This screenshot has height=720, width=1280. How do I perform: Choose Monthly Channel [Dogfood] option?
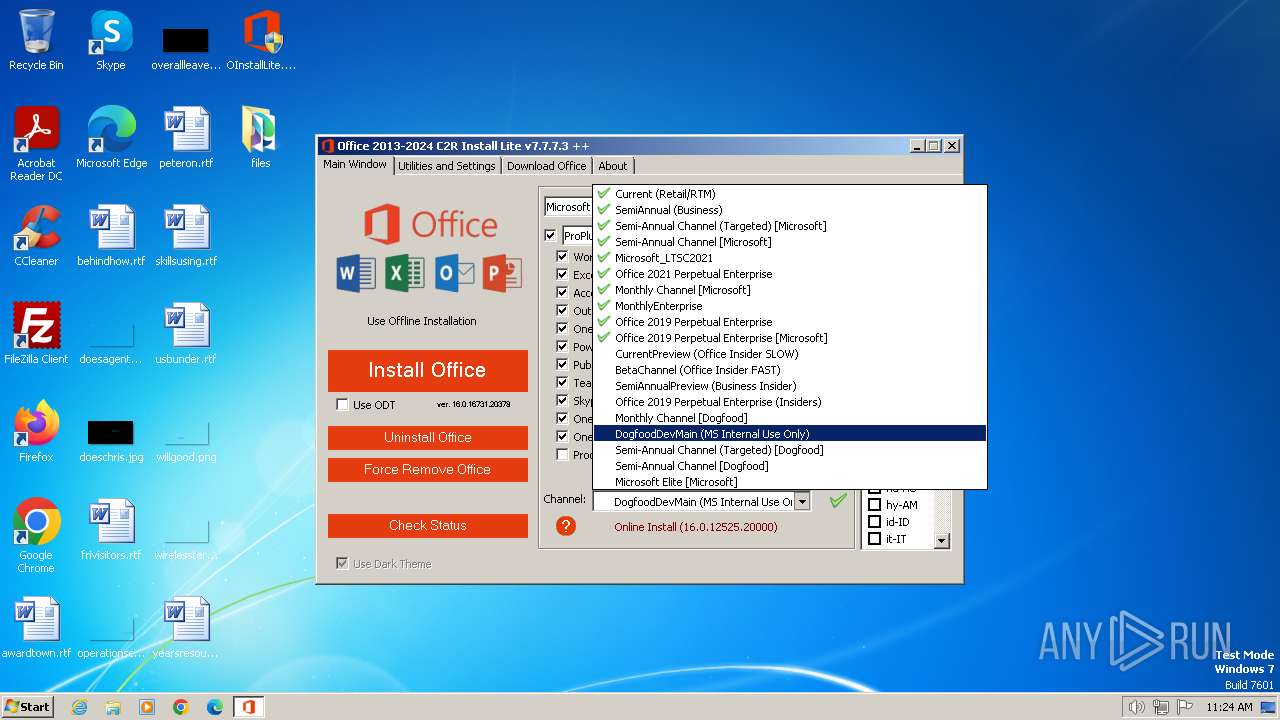[789, 418]
